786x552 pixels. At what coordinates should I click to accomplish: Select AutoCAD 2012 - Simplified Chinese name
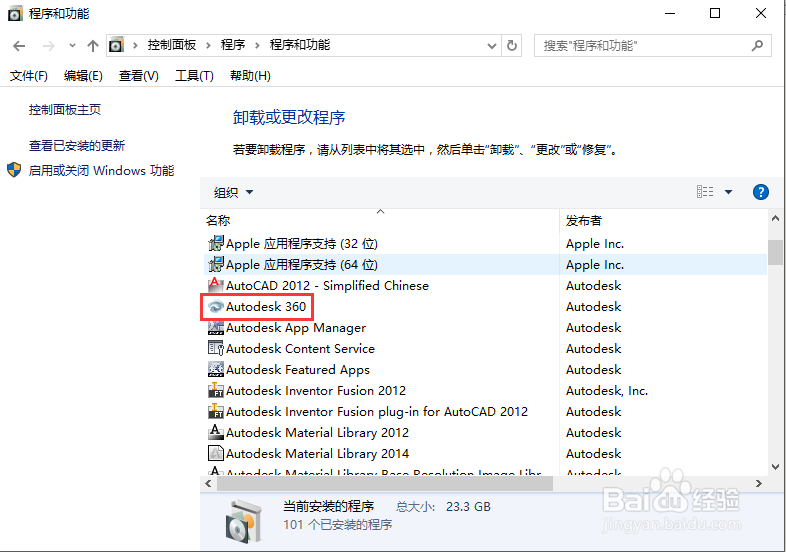coord(327,286)
